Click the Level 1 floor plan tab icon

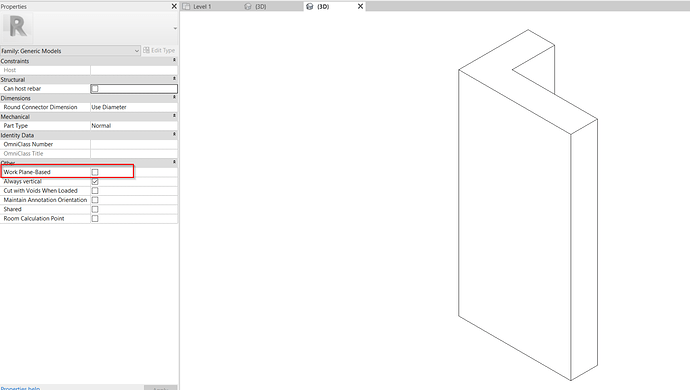pyautogui.click(x=186, y=7)
